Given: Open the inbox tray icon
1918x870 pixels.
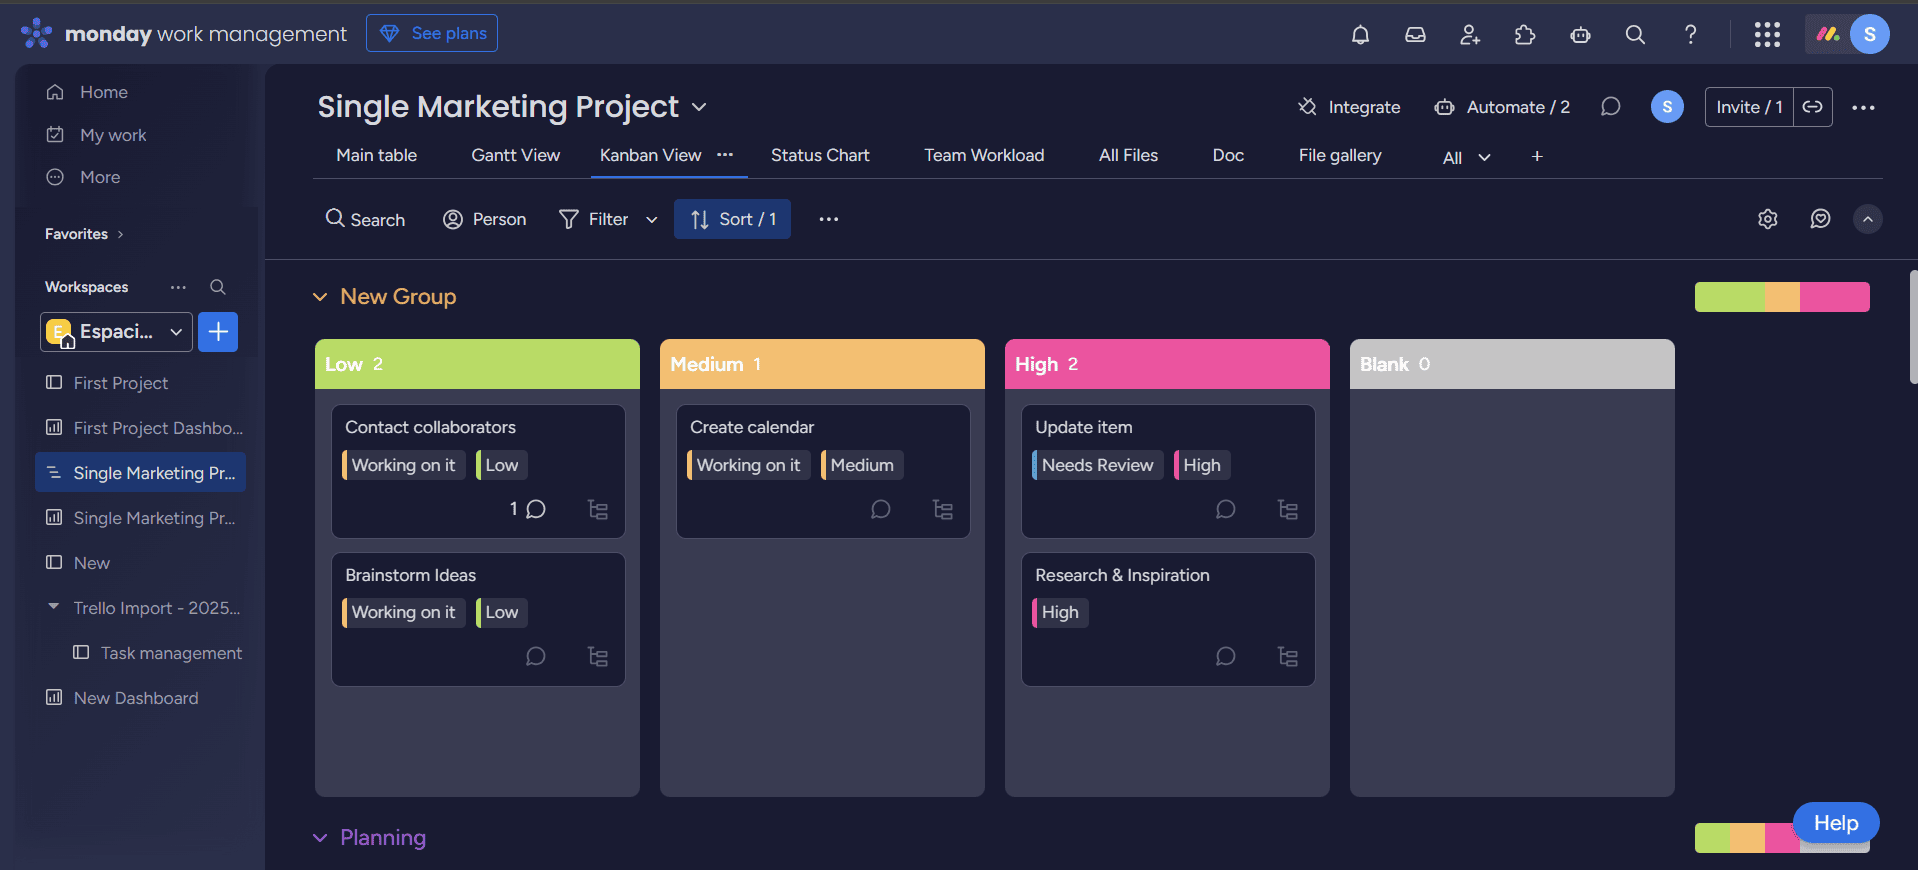Looking at the screenshot, I should coord(1415,35).
